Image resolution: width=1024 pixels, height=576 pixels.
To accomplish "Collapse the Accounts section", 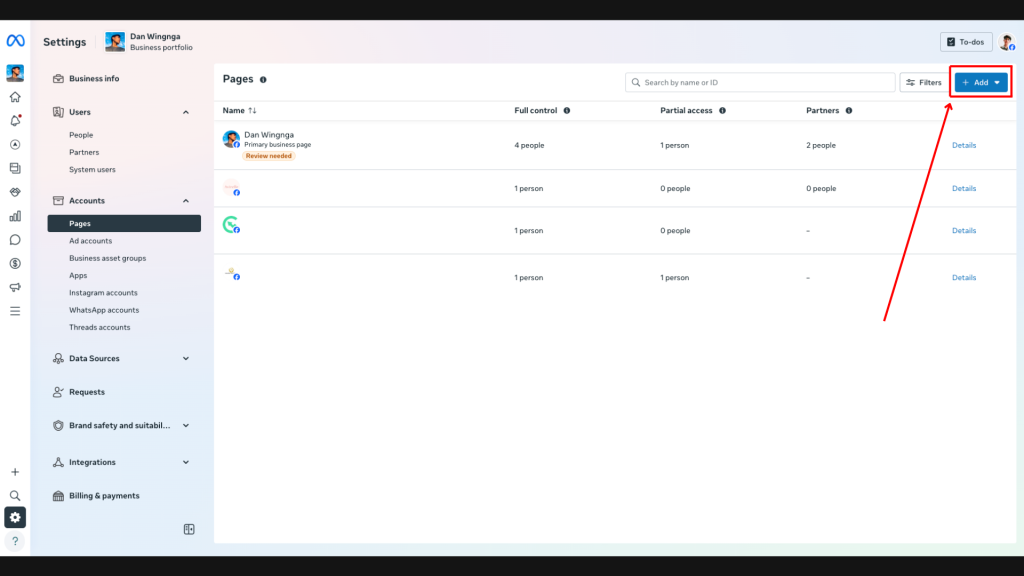I will tap(185, 201).
